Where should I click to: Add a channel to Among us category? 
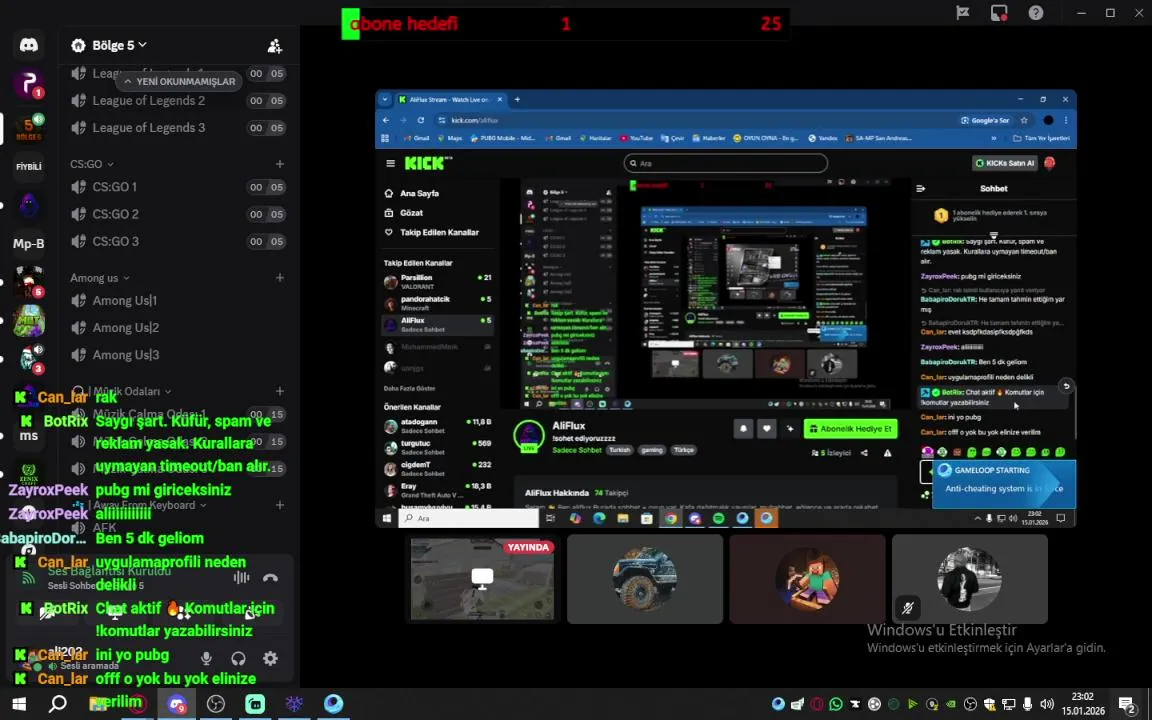[280, 278]
